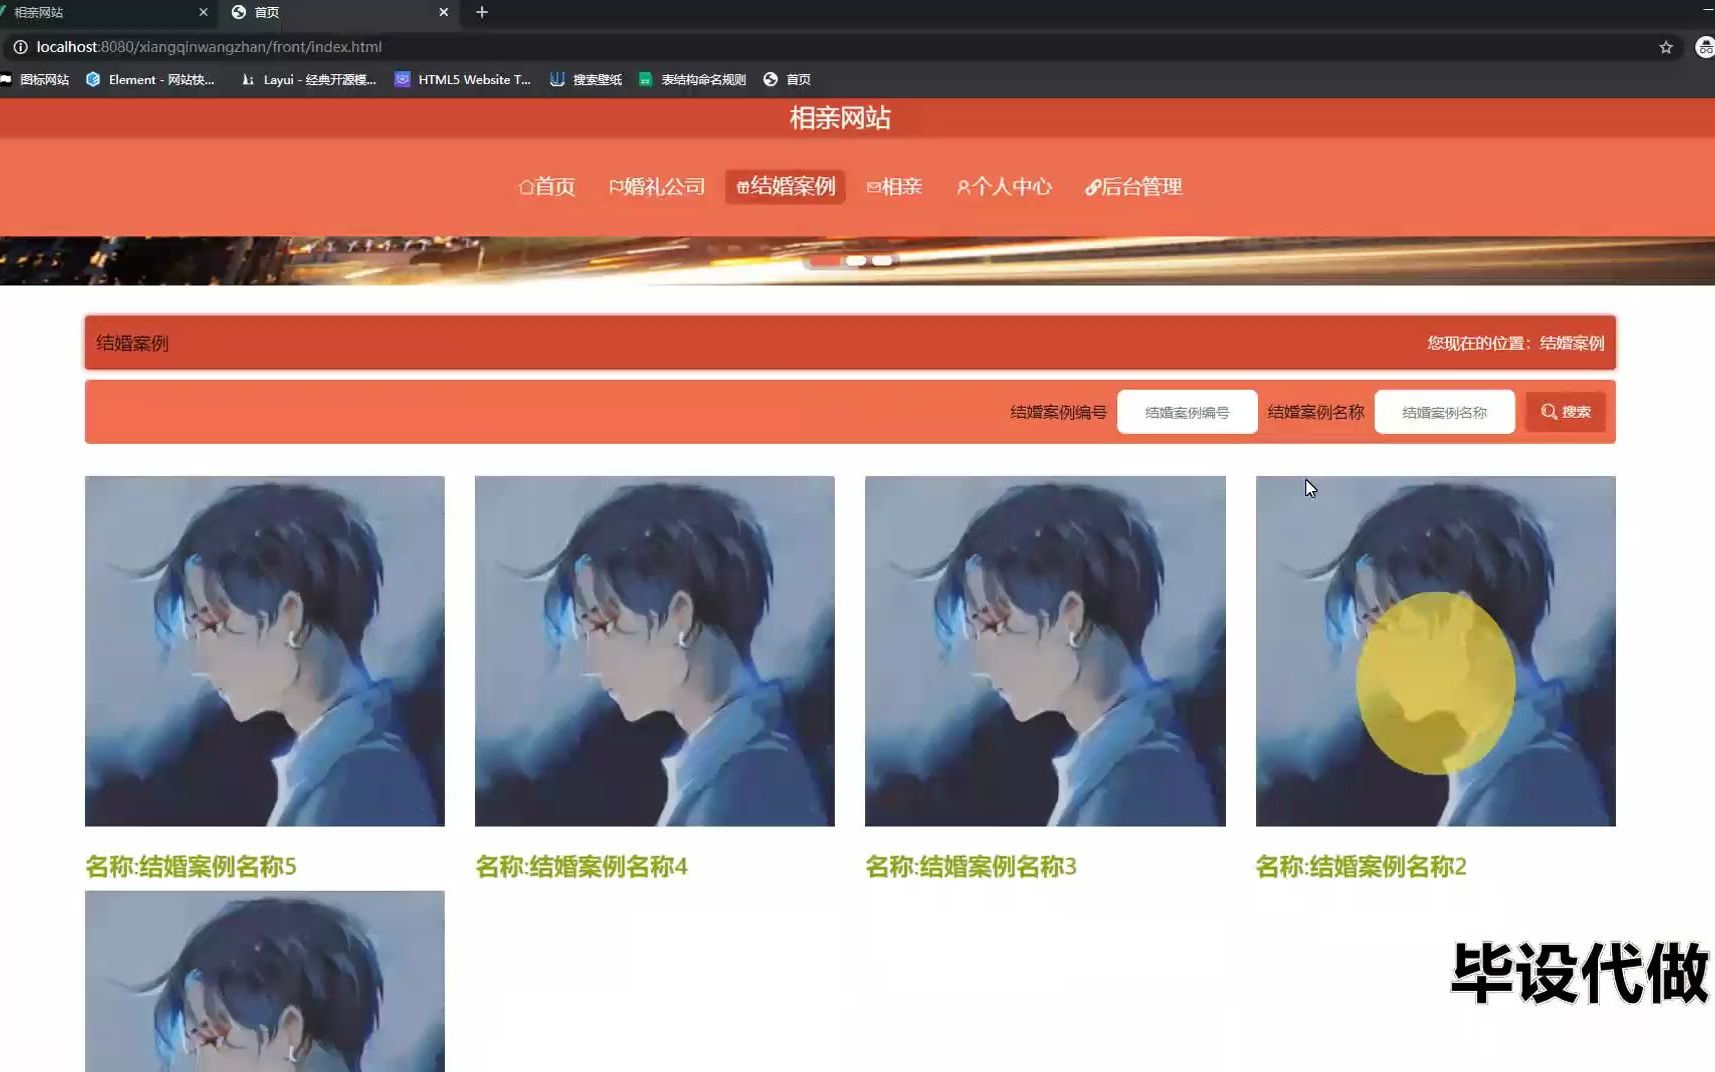Click the 相亲网站 site title

tap(840, 118)
